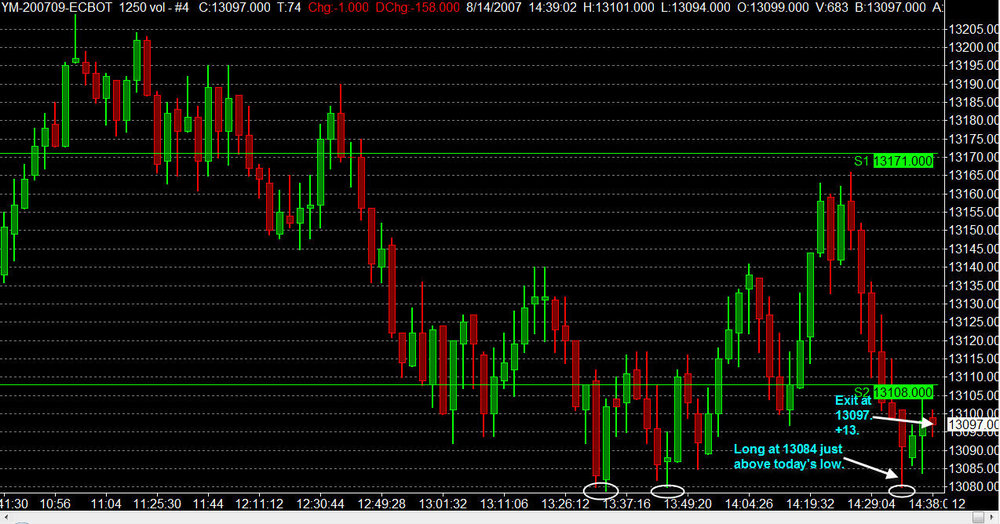
Task: Click the 13090.00 price axis label
Action: tap(973, 451)
